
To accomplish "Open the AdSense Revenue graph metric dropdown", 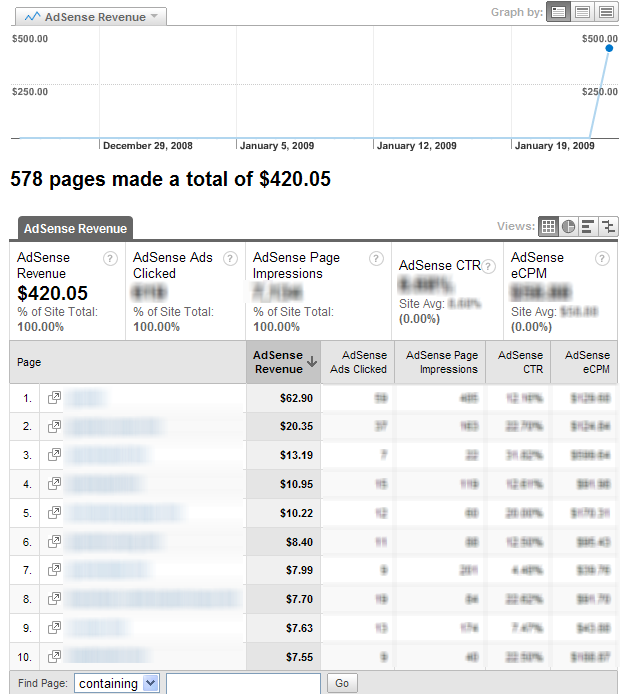I will (x=91, y=17).
